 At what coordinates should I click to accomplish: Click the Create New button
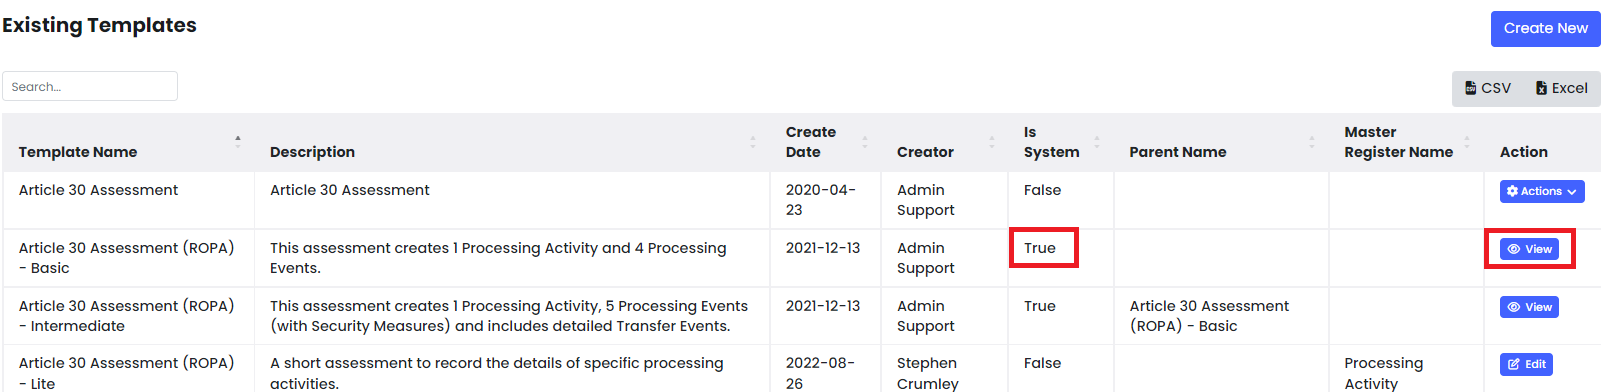1545,28
